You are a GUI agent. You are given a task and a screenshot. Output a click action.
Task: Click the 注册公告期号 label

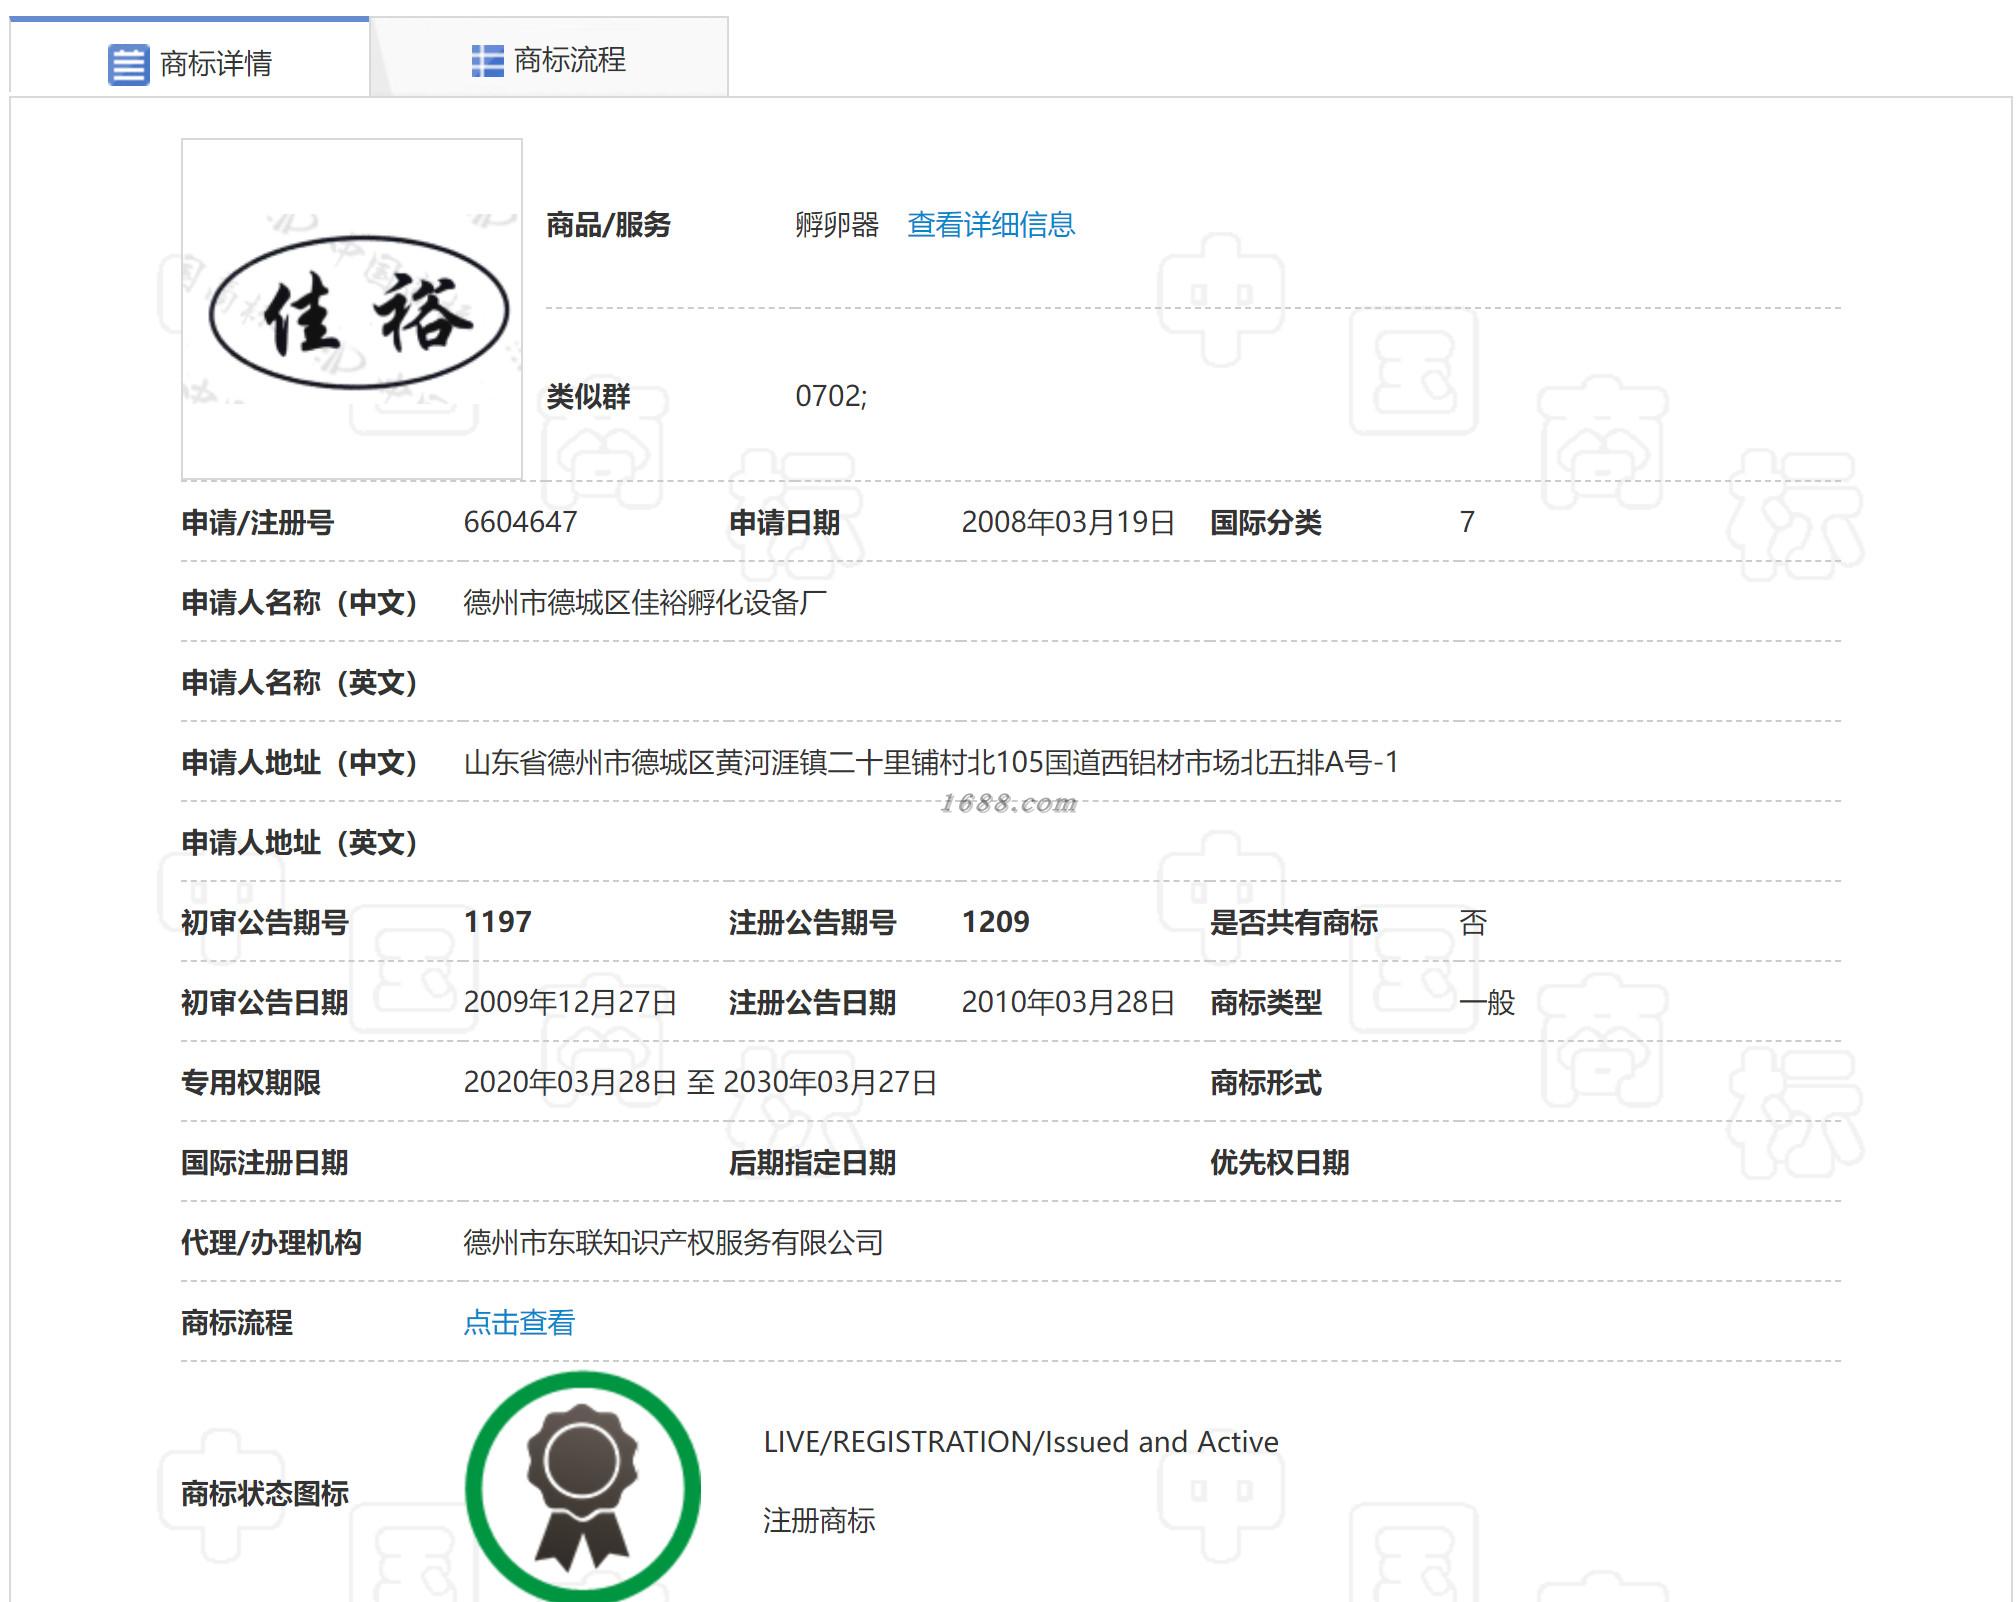(812, 922)
